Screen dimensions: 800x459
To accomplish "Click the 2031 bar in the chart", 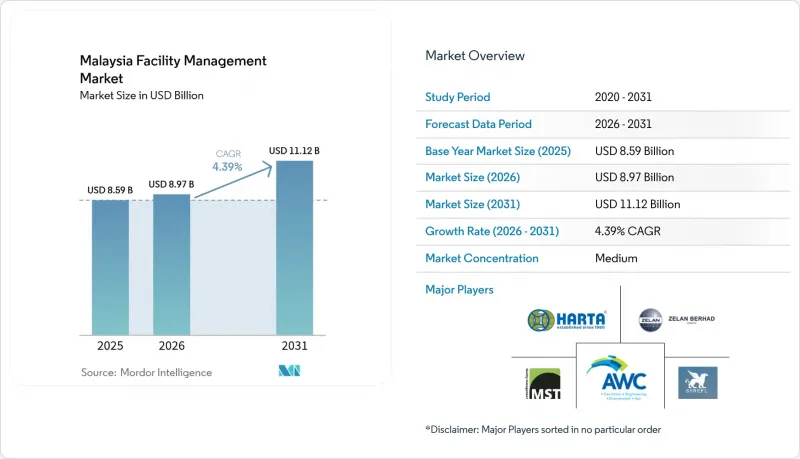I will pyautogui.click(x=294, y=248).
